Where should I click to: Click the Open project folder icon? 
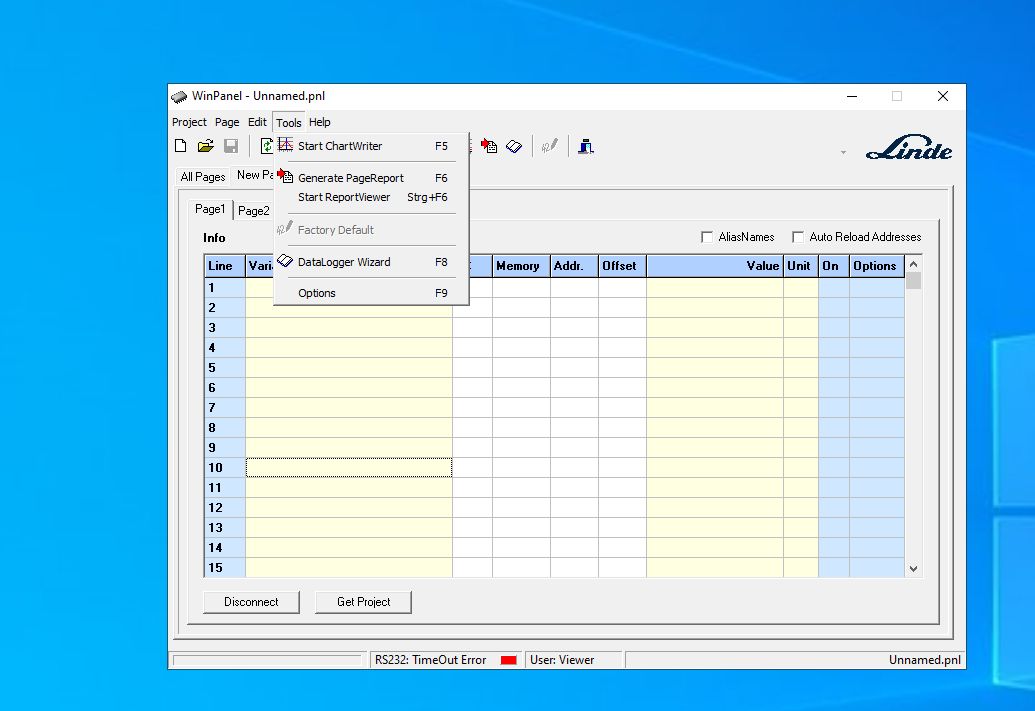205,146
